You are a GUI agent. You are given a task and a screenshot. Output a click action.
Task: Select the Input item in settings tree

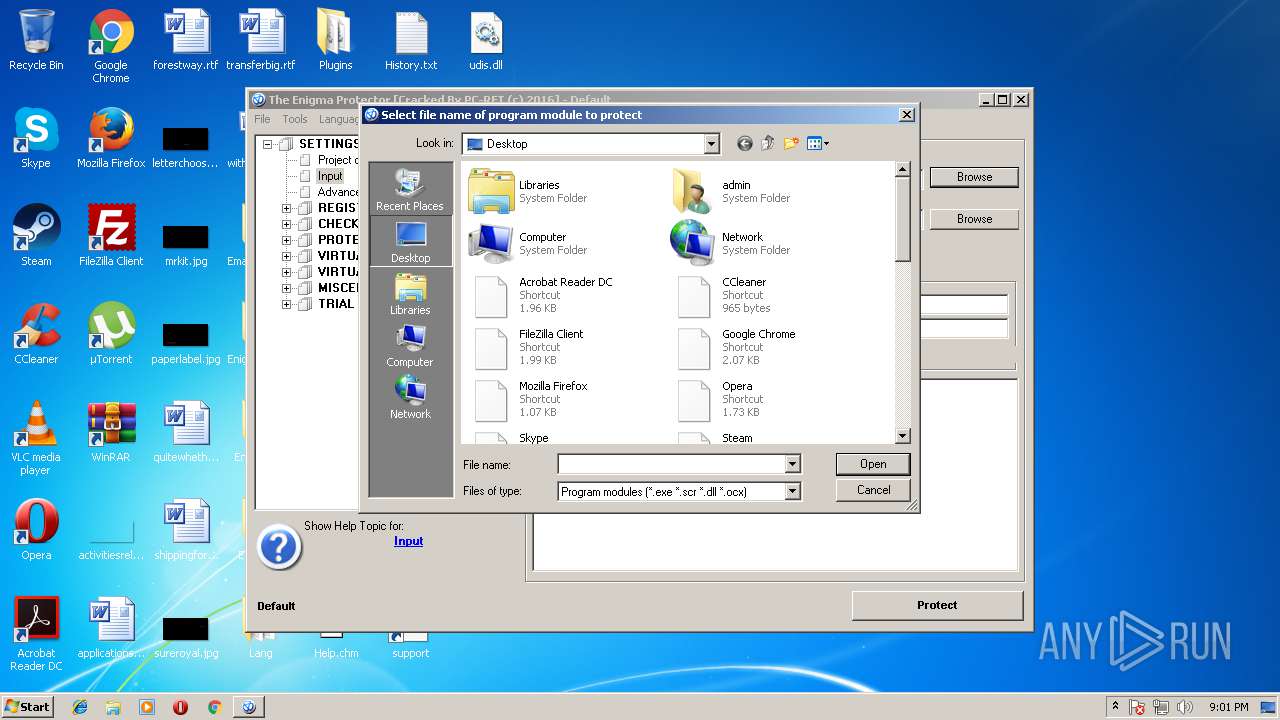(330, 176)
